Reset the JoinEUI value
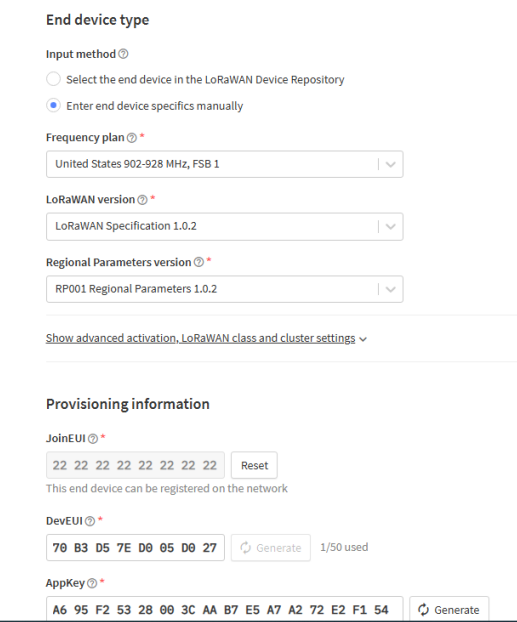 click(x=254, y=465)
